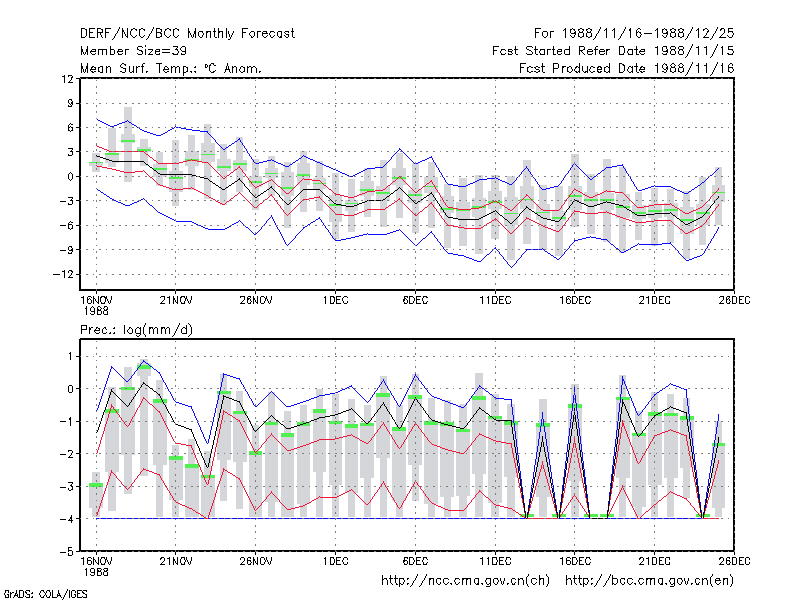800x600 pixels.
Task: Click the forecast period 1988/11/16-1988/12/25 text
Action: [x=634, y=34]
